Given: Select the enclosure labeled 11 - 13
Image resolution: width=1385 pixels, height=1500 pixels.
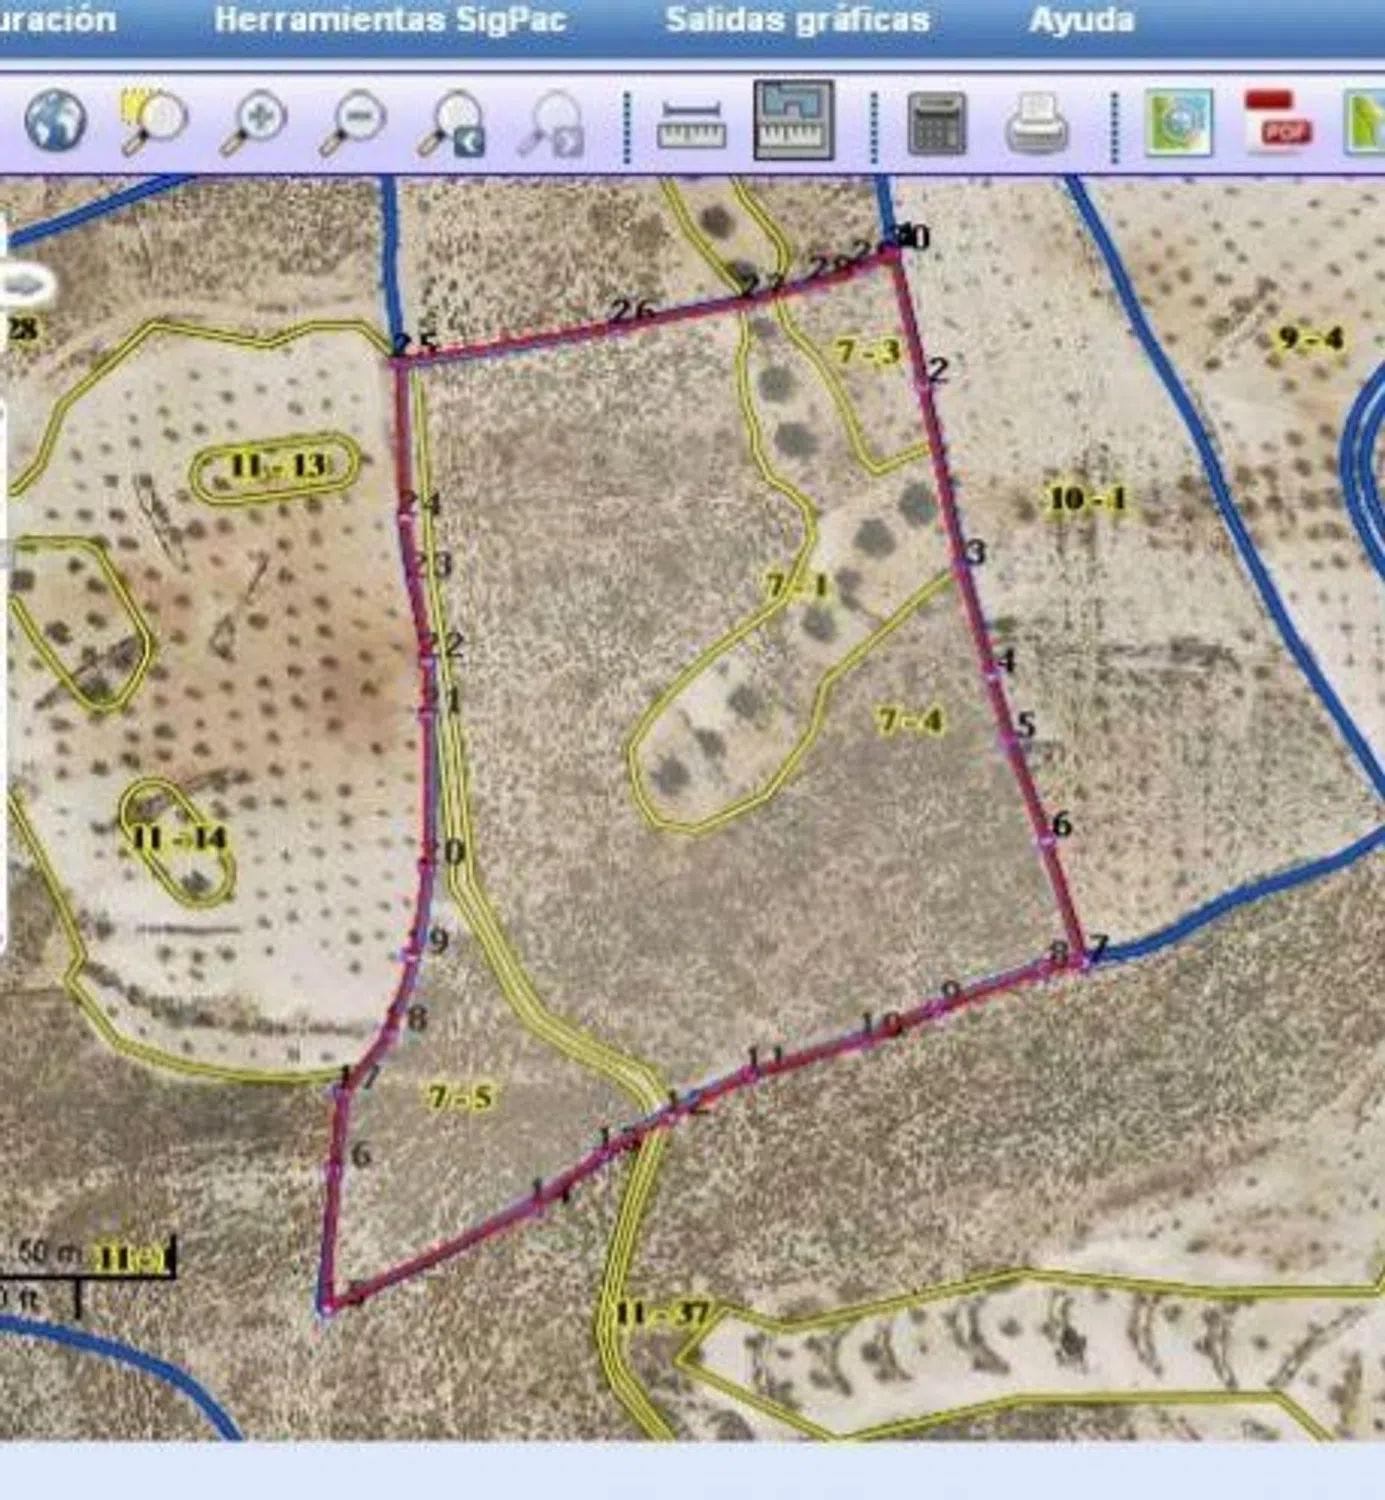Looking at the screenshot, I should pyautogui.click(x=277, y=466).
